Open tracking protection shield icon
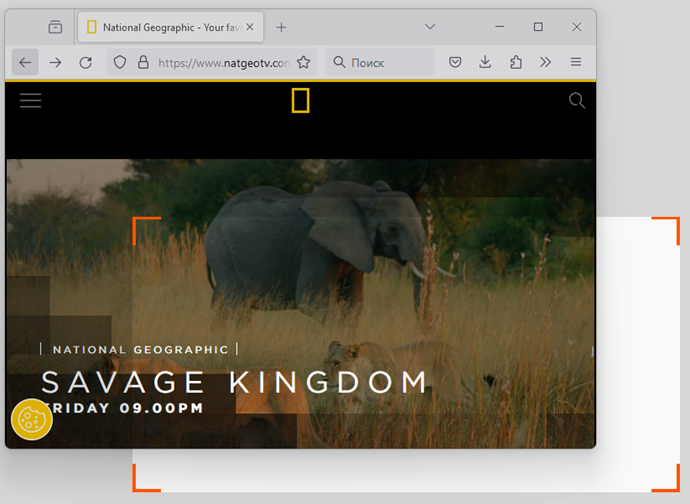690x504 pixels. coord(120,63)
